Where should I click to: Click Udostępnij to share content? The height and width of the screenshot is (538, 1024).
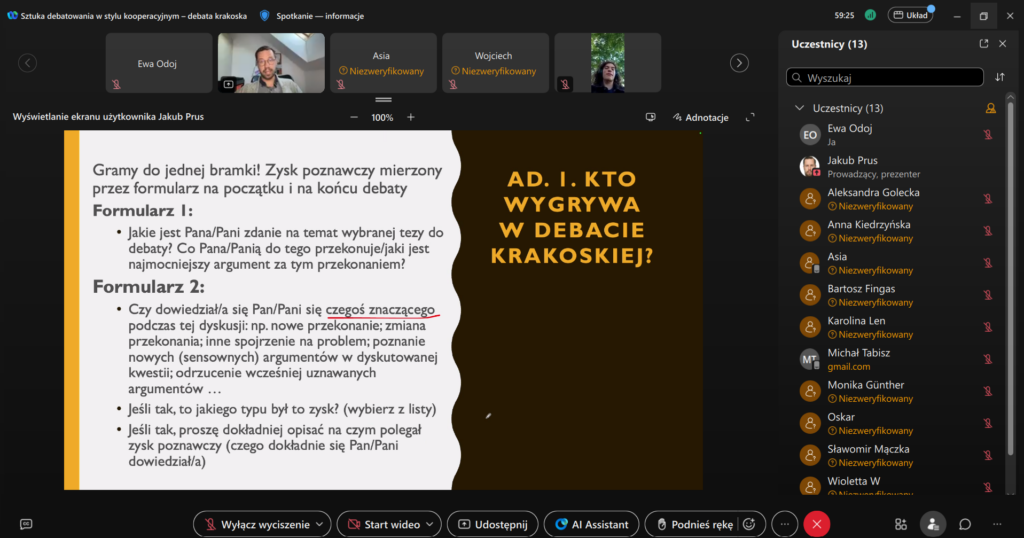[x=493, y=524]
